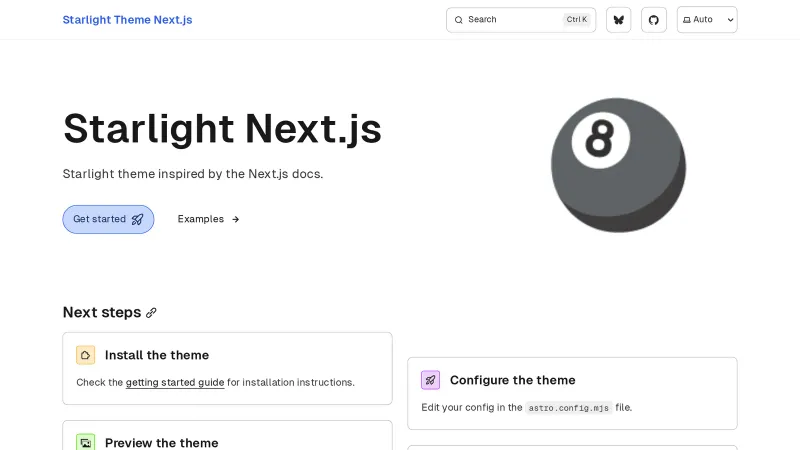Click the Ctrl K shortcut badge
This screenshot has width=800, height=450.
pos(577,20)
